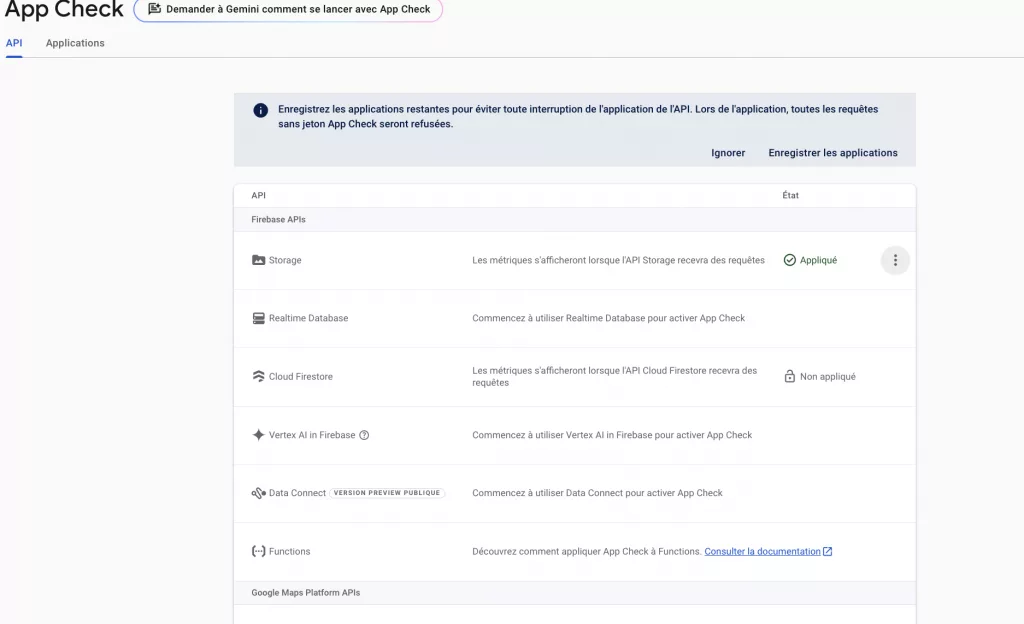Click Enregistrer les applications
Screen dimensions: 1024x624
click(x=833, y=153)
